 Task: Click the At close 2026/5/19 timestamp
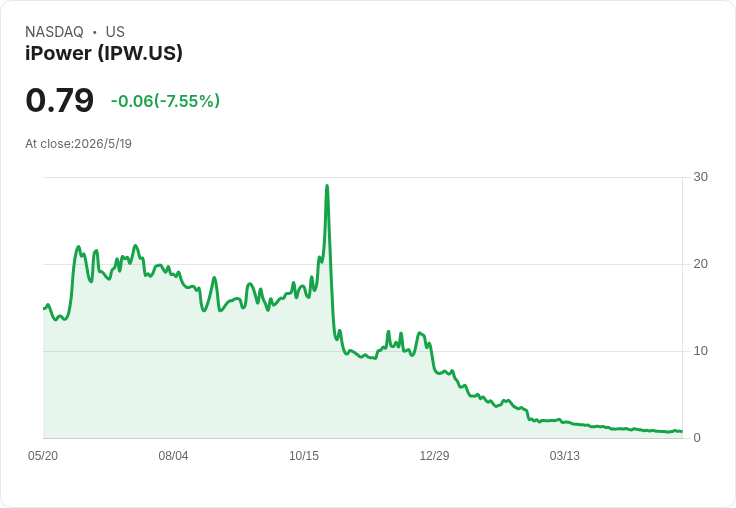[x=78, y=144]
